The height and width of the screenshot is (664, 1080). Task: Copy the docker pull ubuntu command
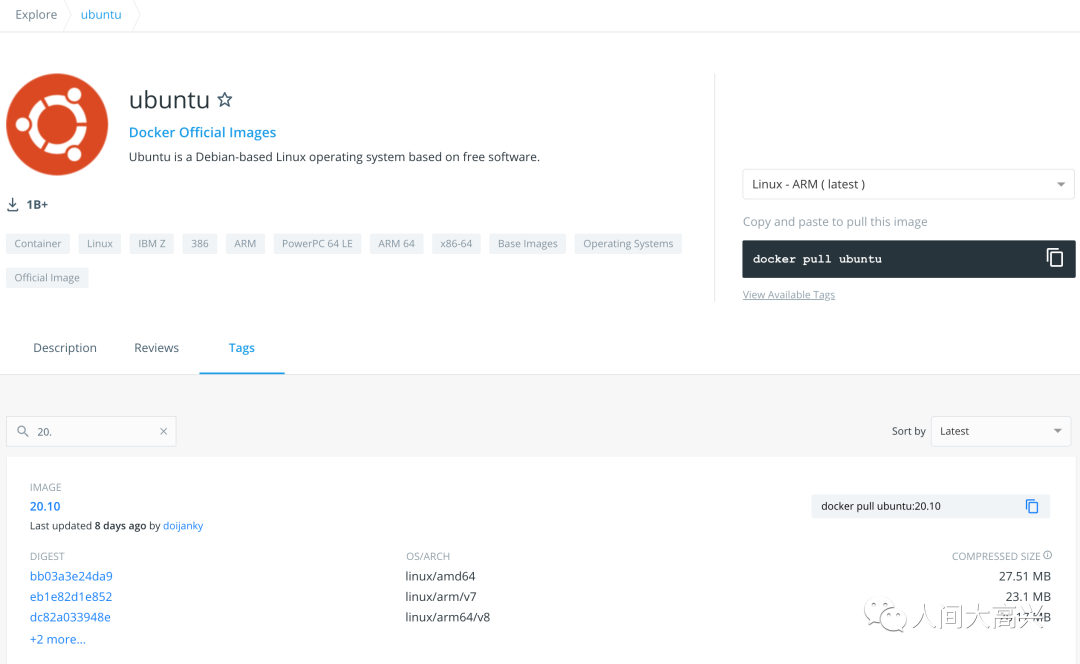click(1055, 258)
